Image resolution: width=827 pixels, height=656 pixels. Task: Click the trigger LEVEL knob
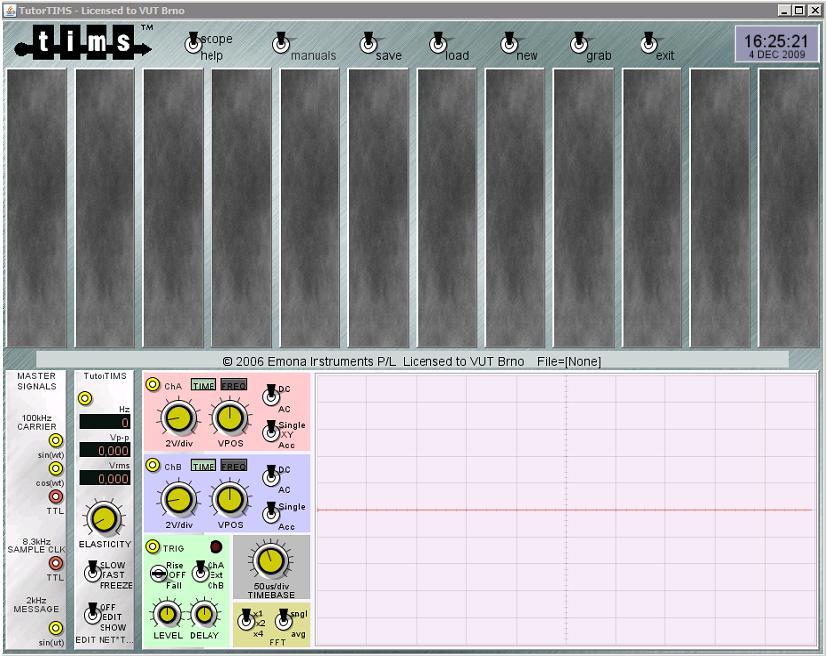167,614
